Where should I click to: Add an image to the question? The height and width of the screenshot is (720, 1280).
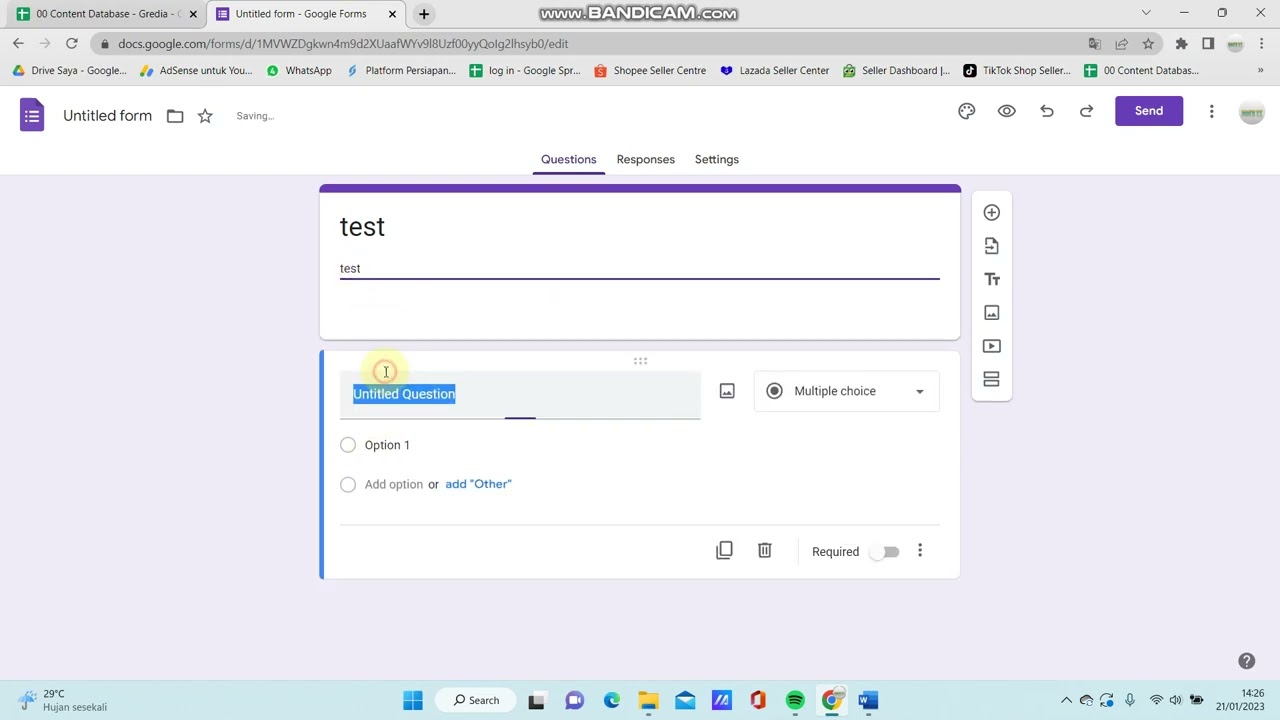tap(727, 391)
